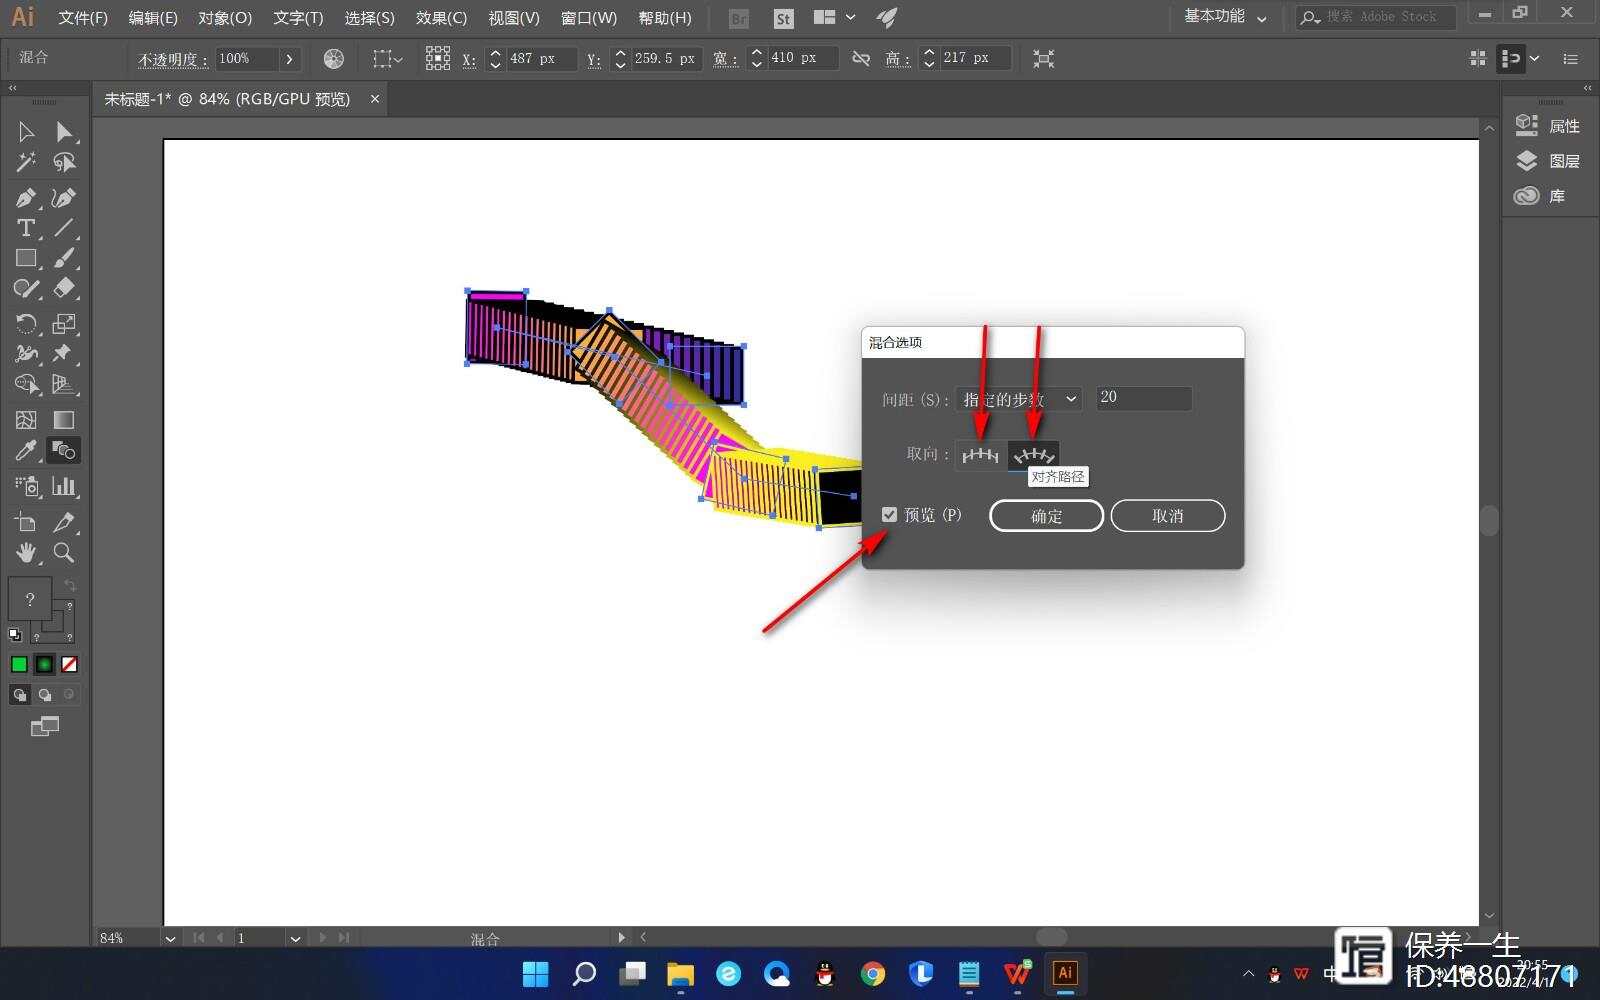Open the File menu
Screen dimensions: 1600x1000
click(83, 18)
